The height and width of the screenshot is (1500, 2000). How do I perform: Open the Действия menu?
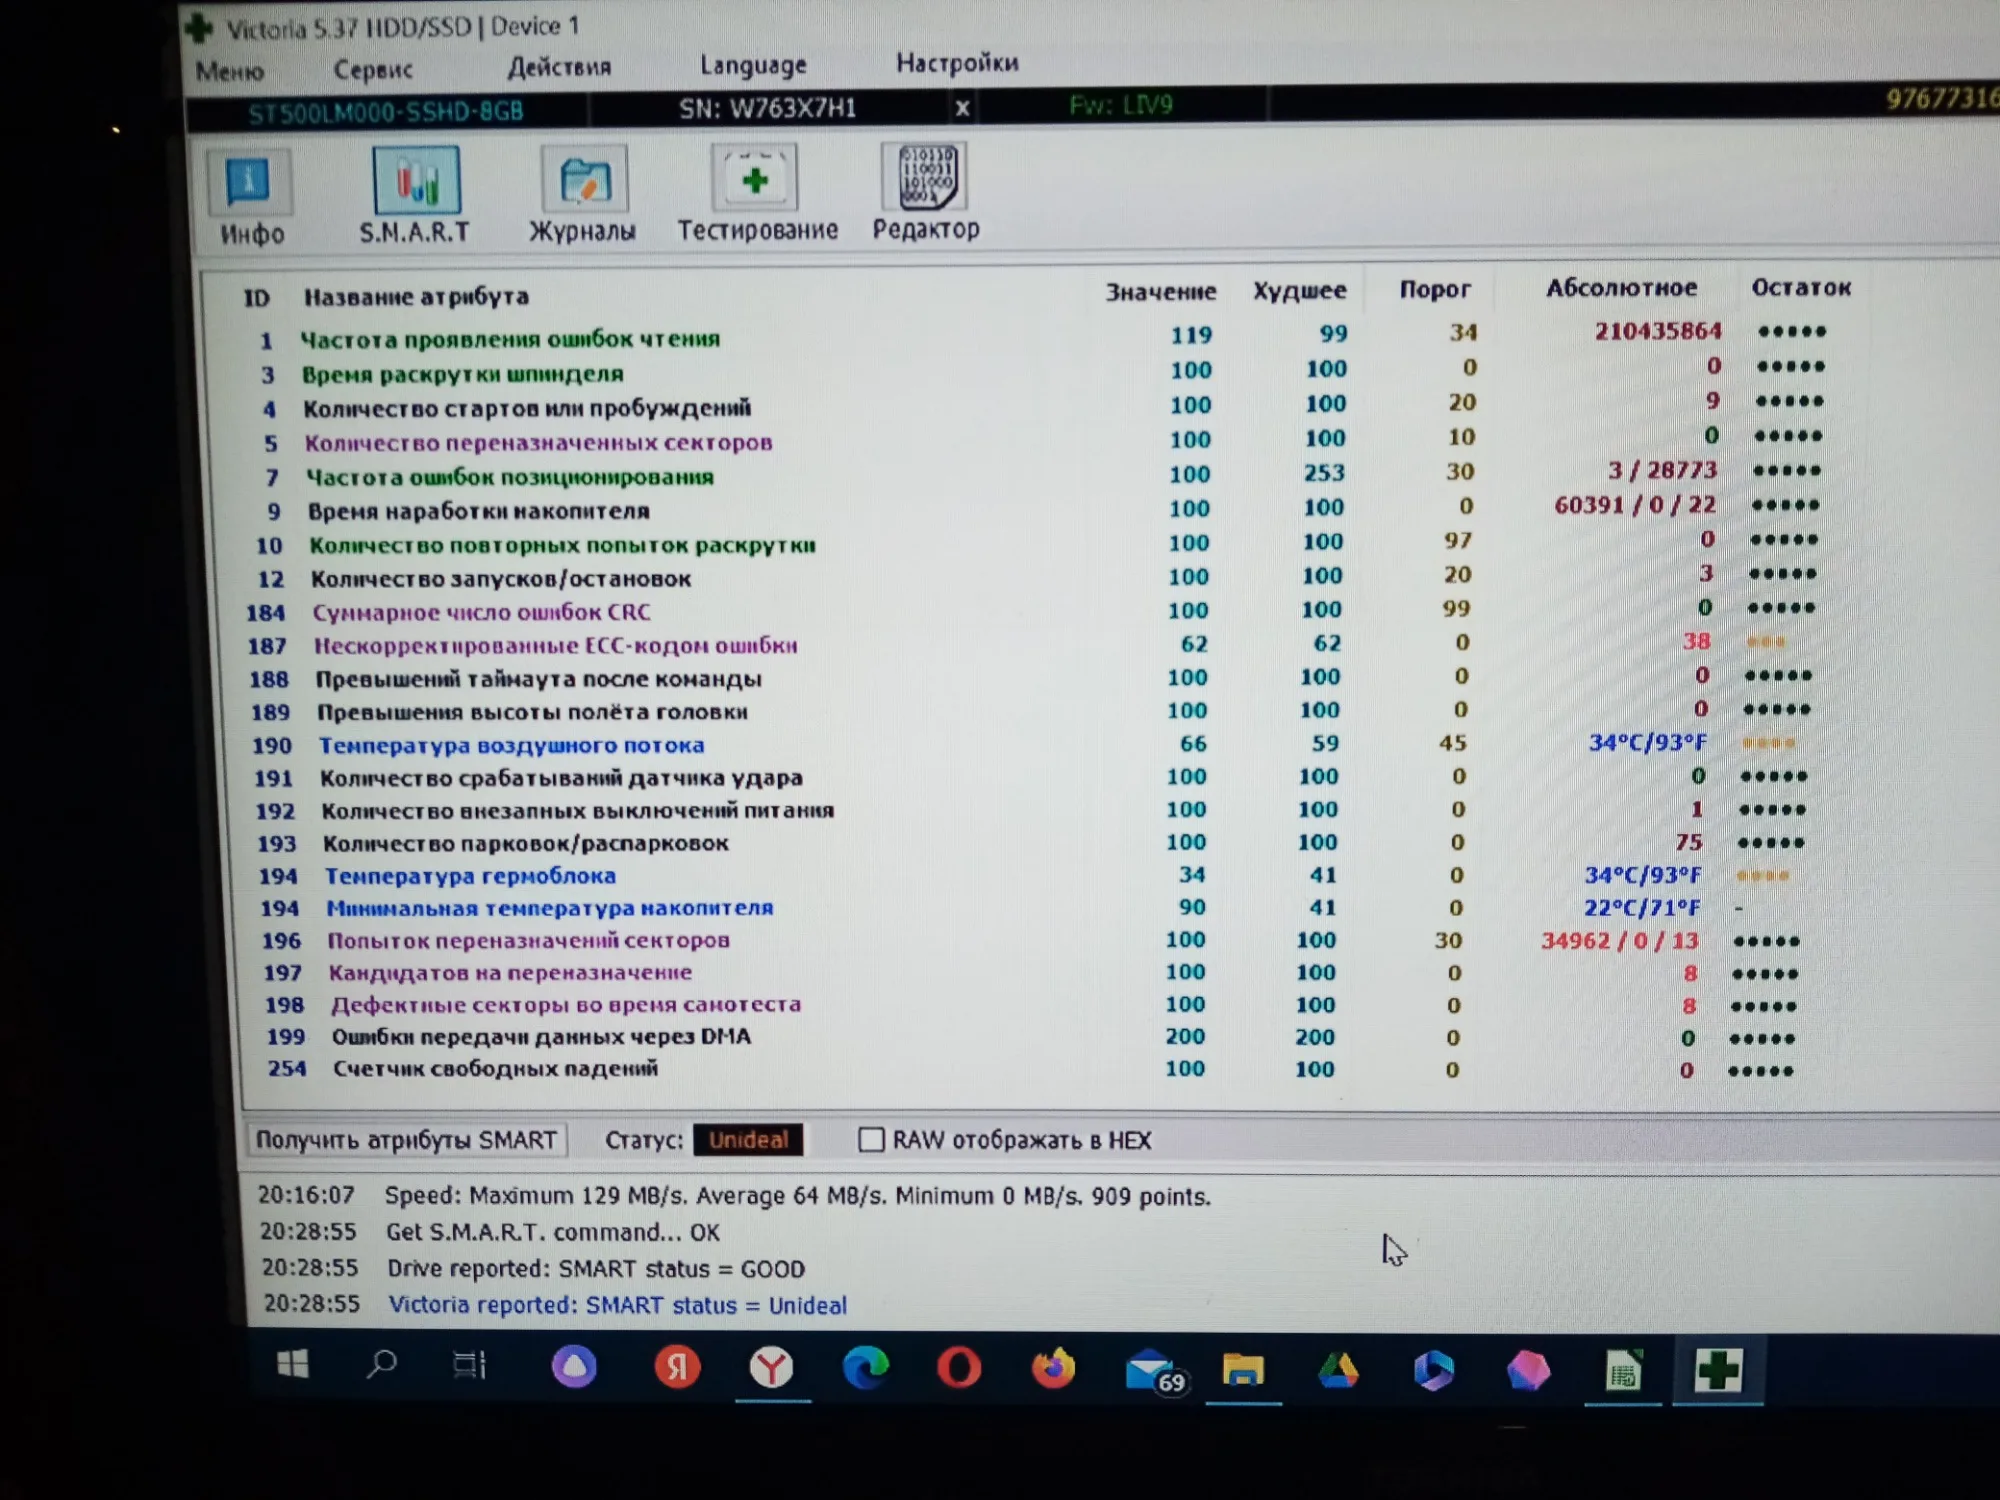pos(559,68)
